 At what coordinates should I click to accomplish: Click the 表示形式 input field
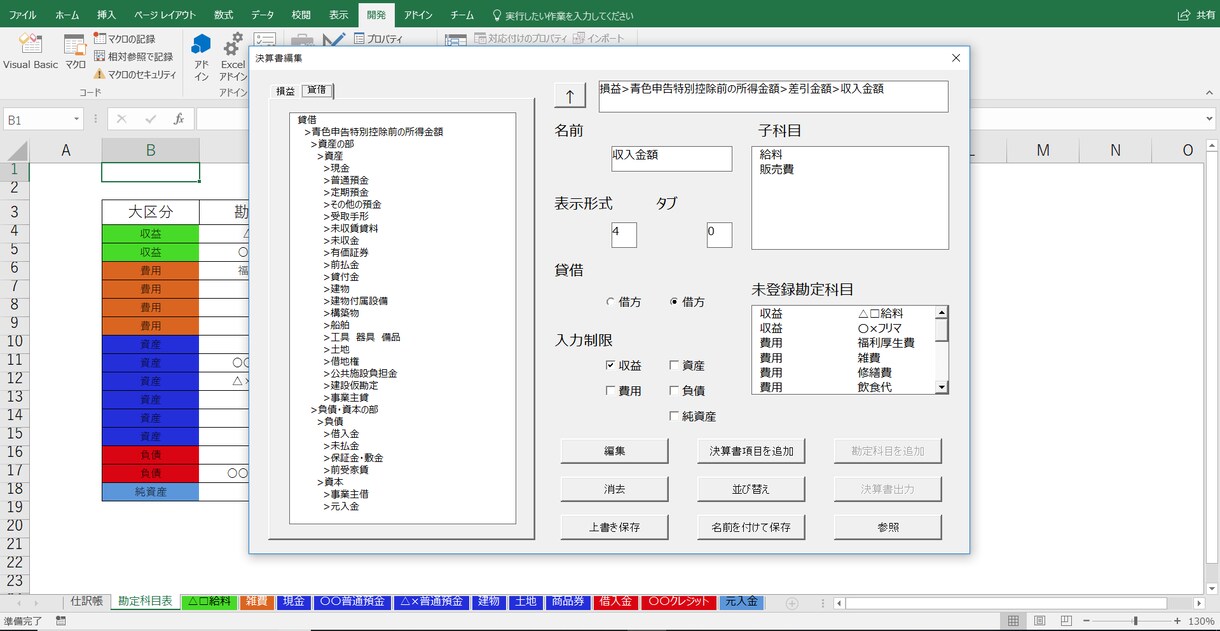click(x=624, y=235)
